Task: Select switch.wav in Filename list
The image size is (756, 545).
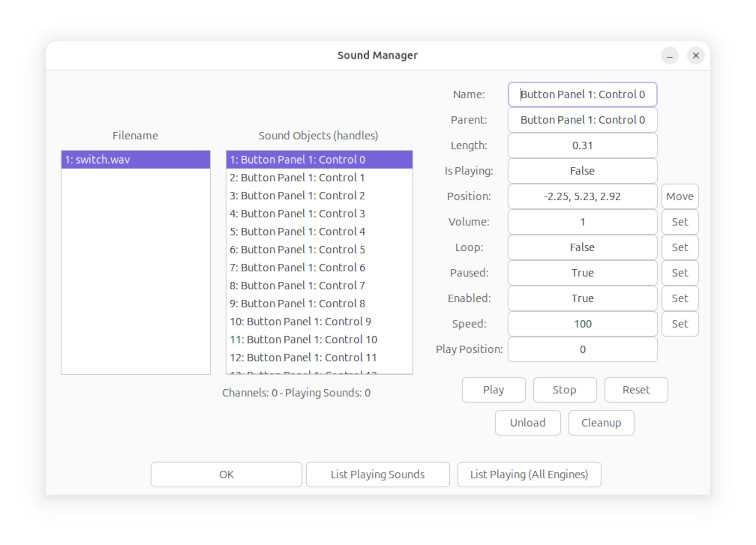Action: (x=135, y=160)
